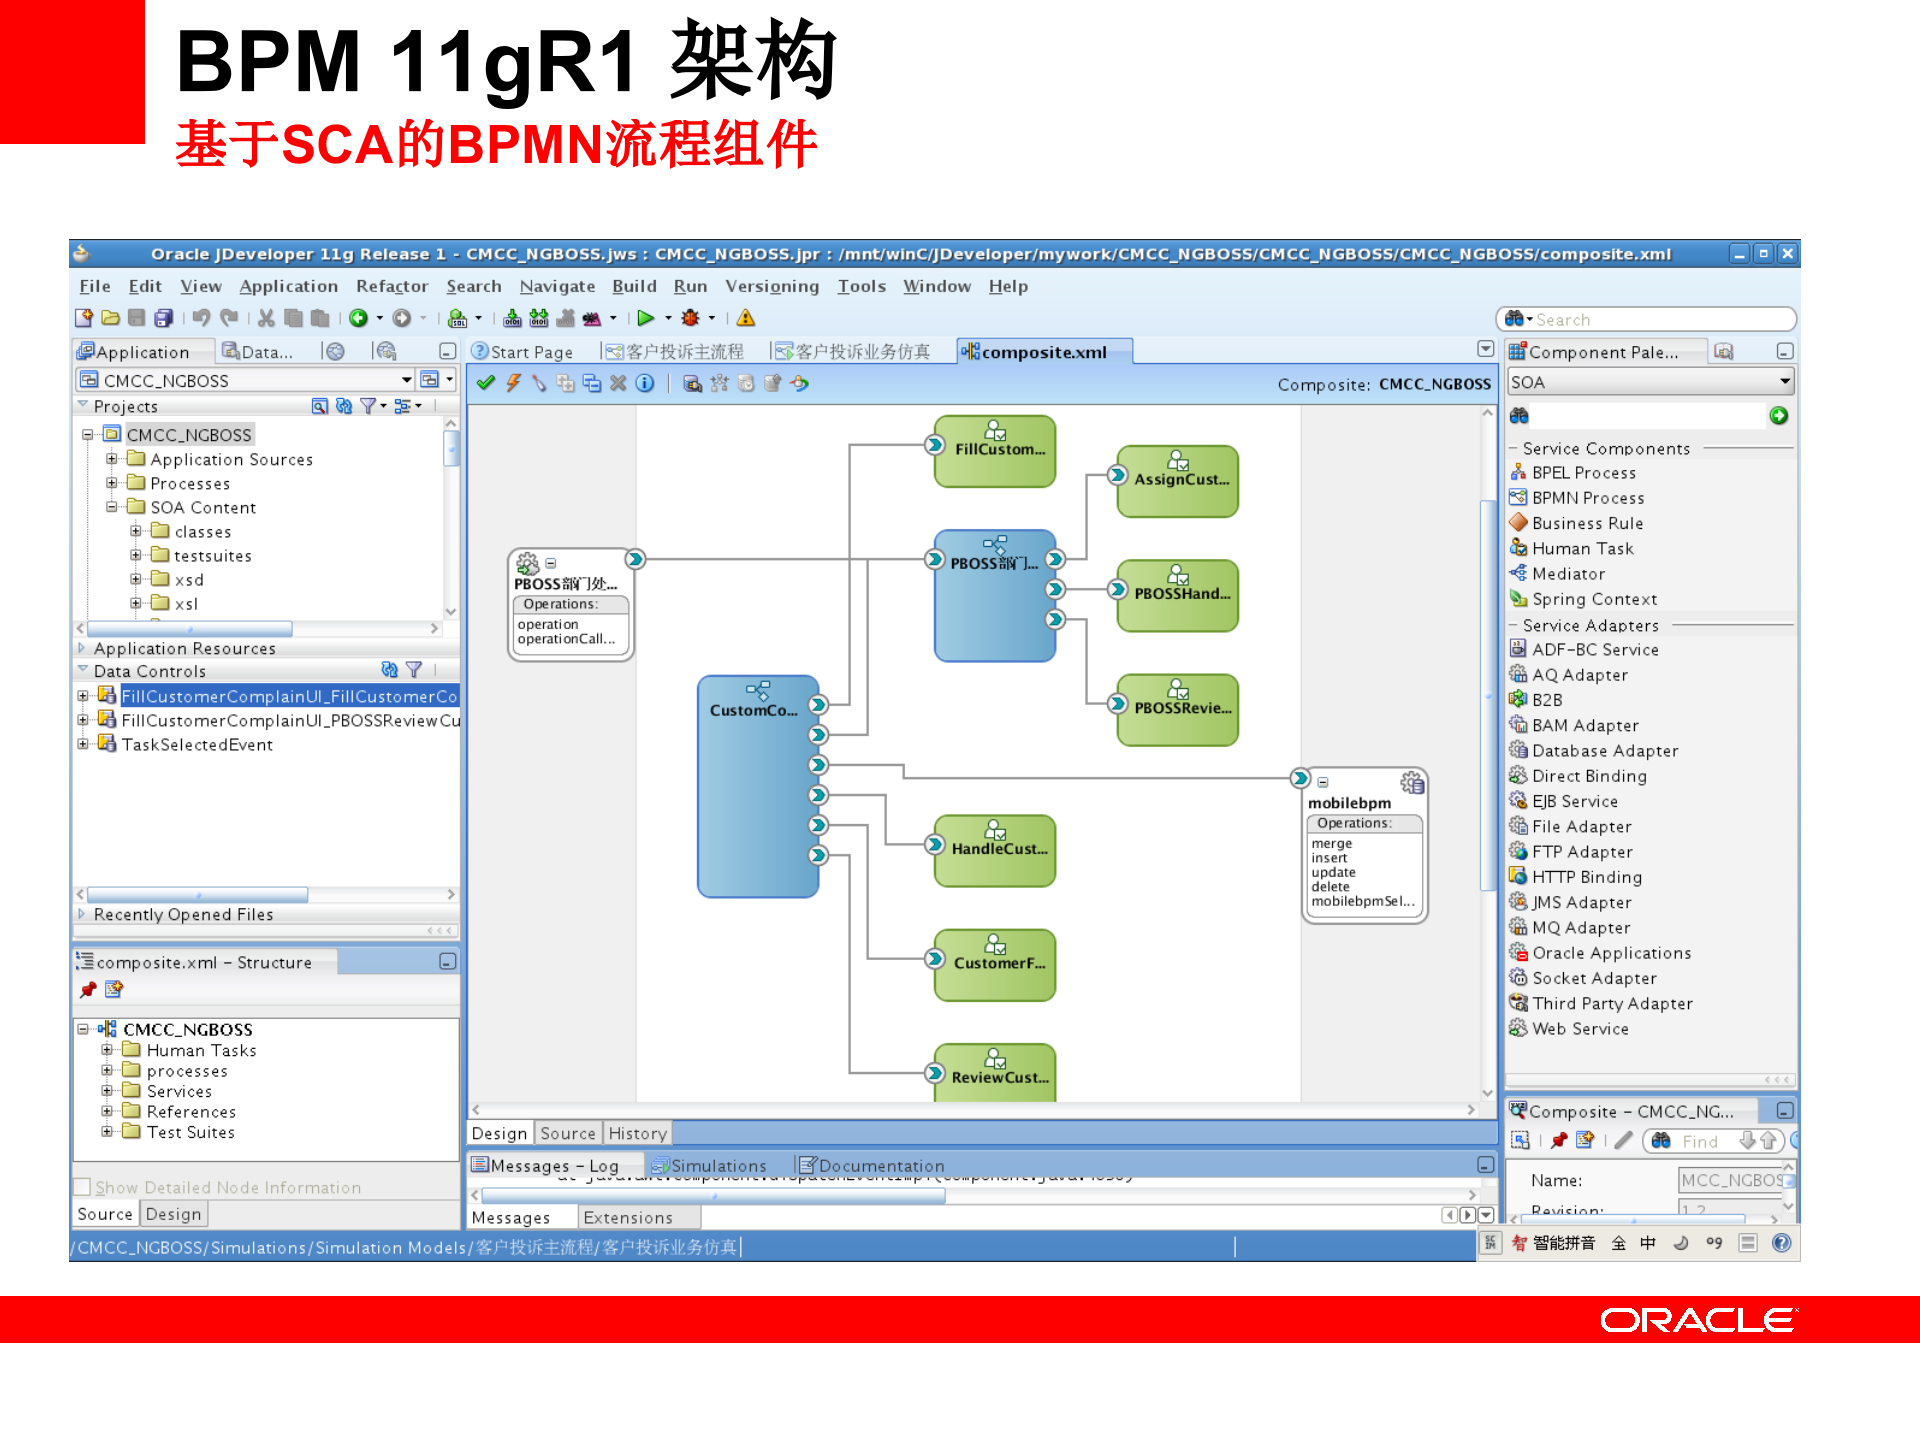
Task: Expand the SOA Content folder node
Action: tap(112, 507)
